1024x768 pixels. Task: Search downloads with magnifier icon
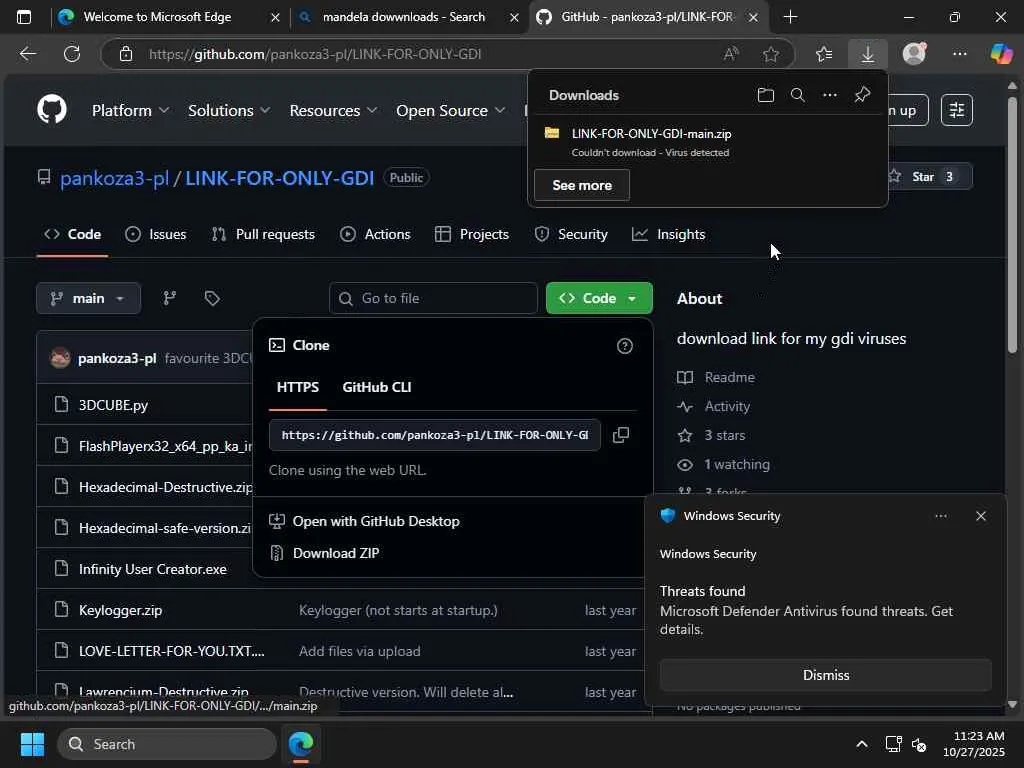(x=797, y=95)
